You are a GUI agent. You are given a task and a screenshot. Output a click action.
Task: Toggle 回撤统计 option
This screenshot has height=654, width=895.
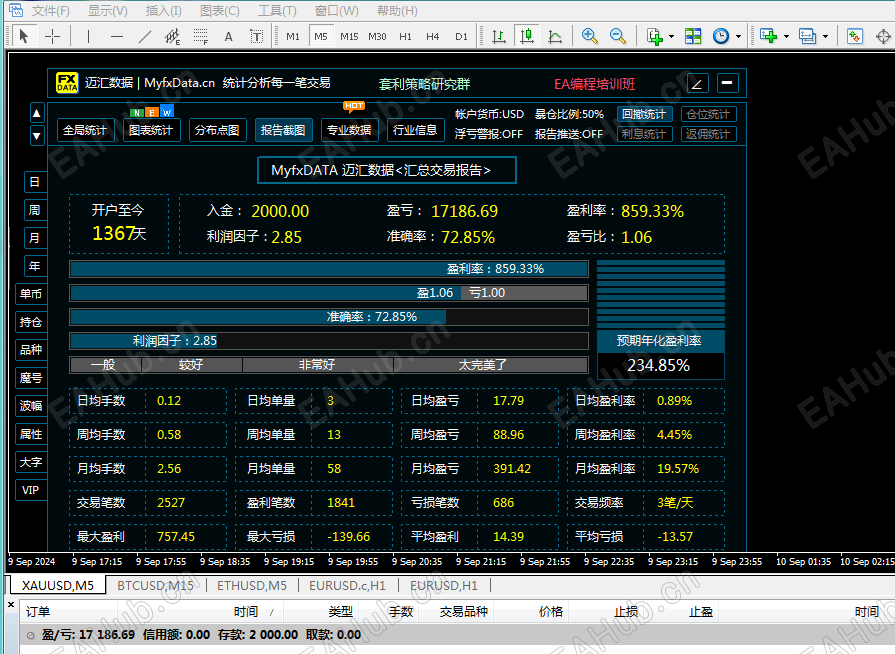coord(644,114)
